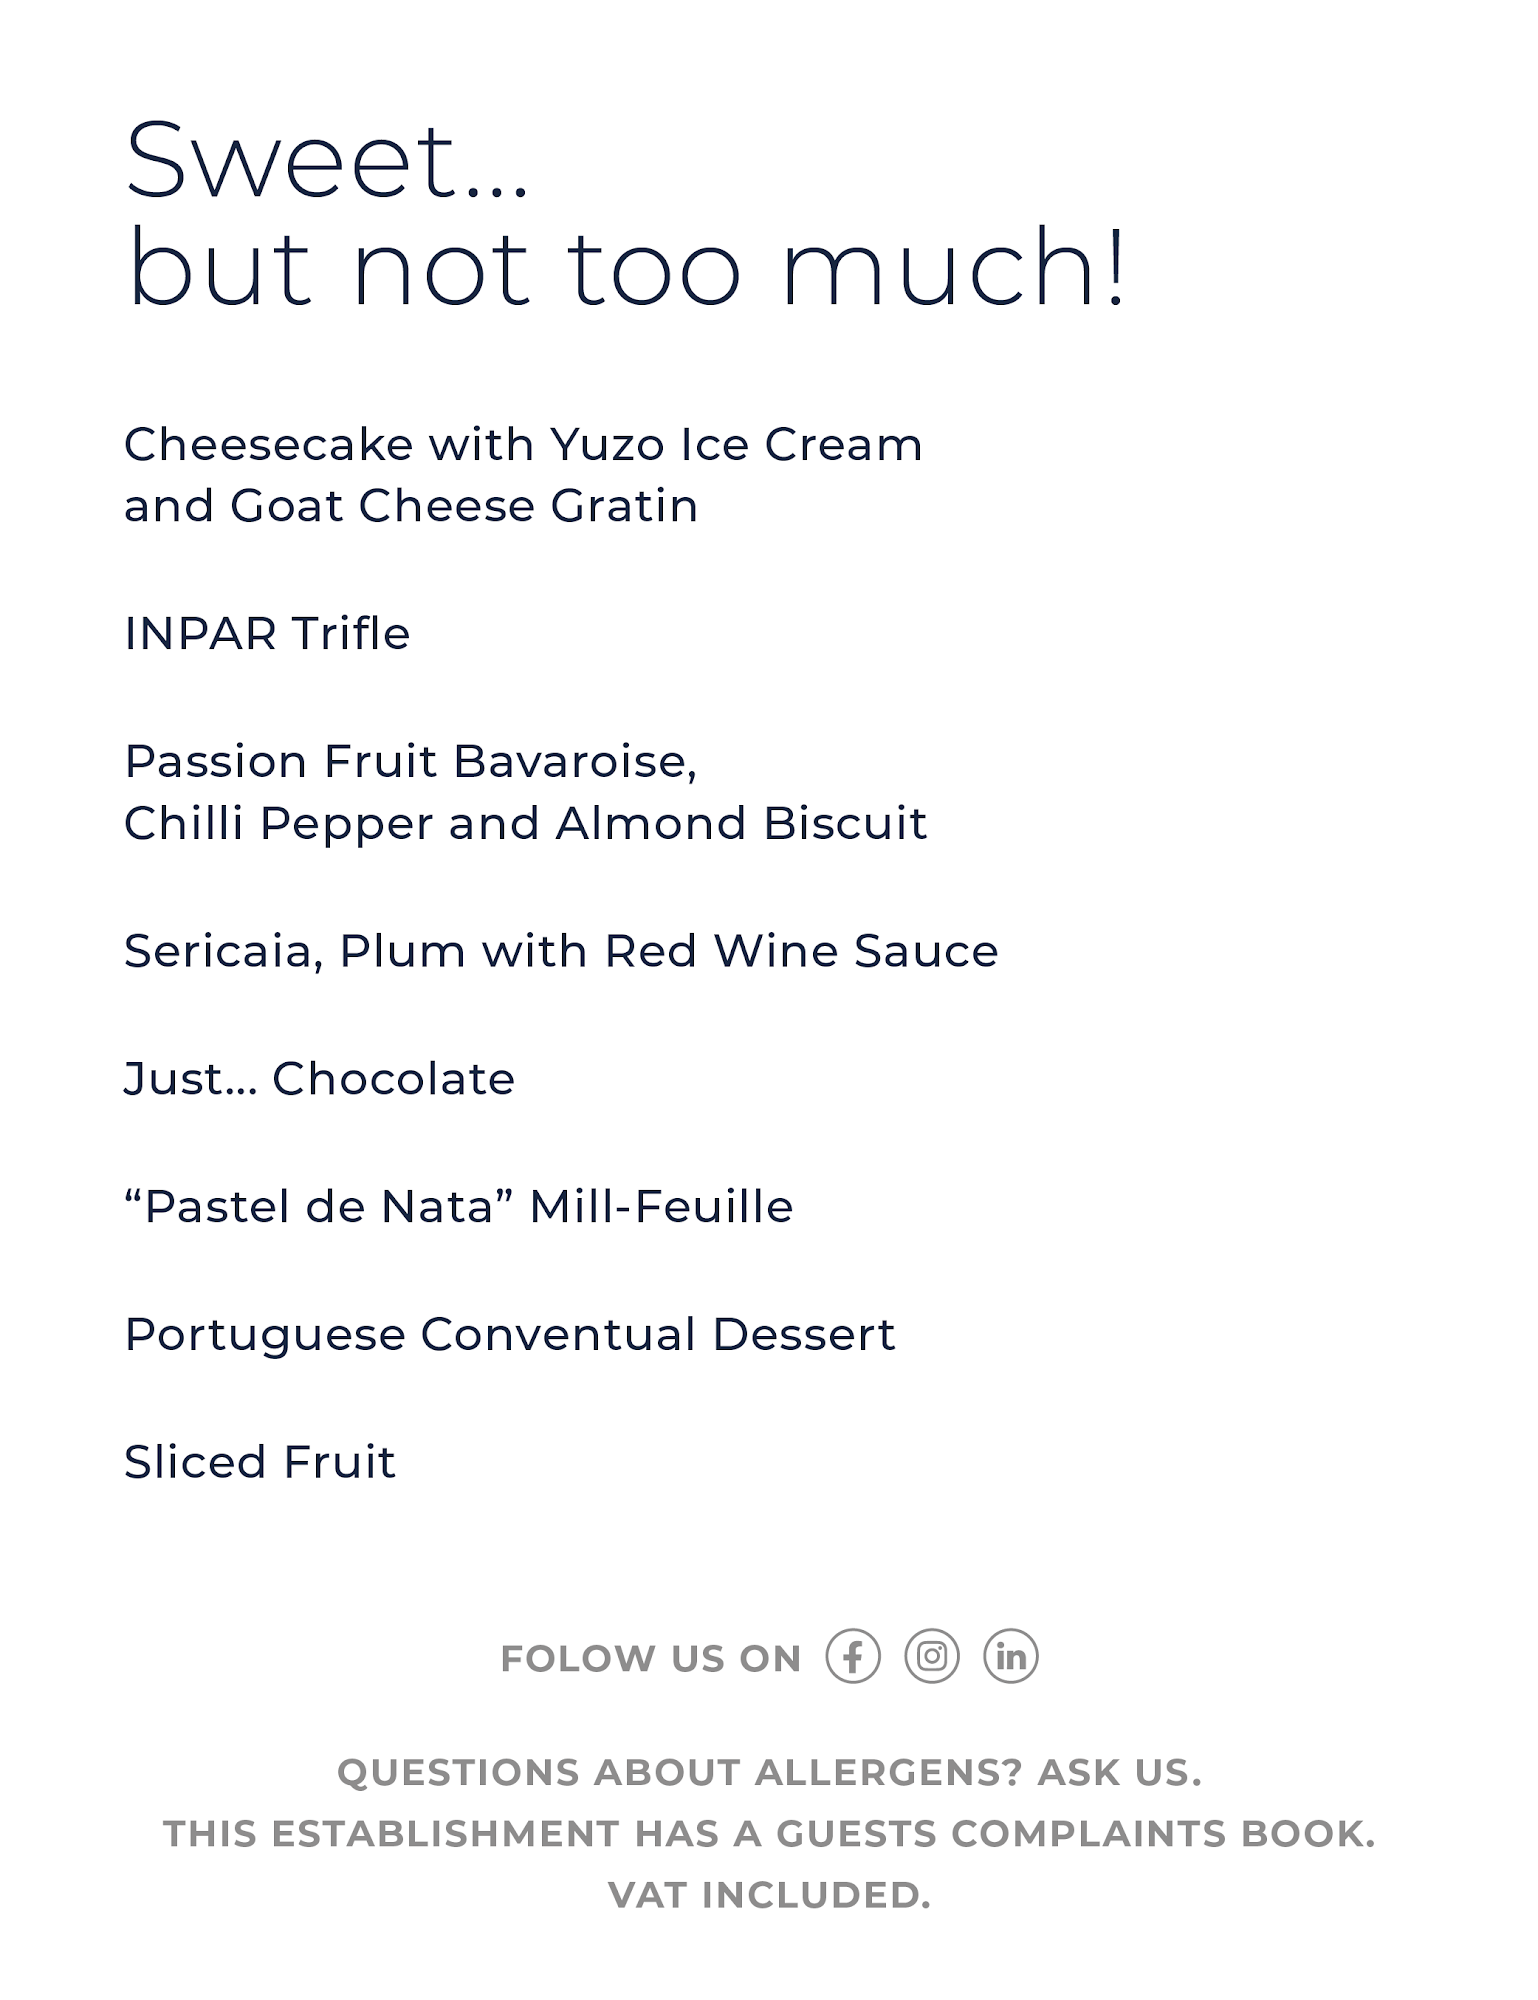The height and width of the screenshot is (2000, 1538).
Task: Open the Facebook page icon
Action: [852, 1657]
